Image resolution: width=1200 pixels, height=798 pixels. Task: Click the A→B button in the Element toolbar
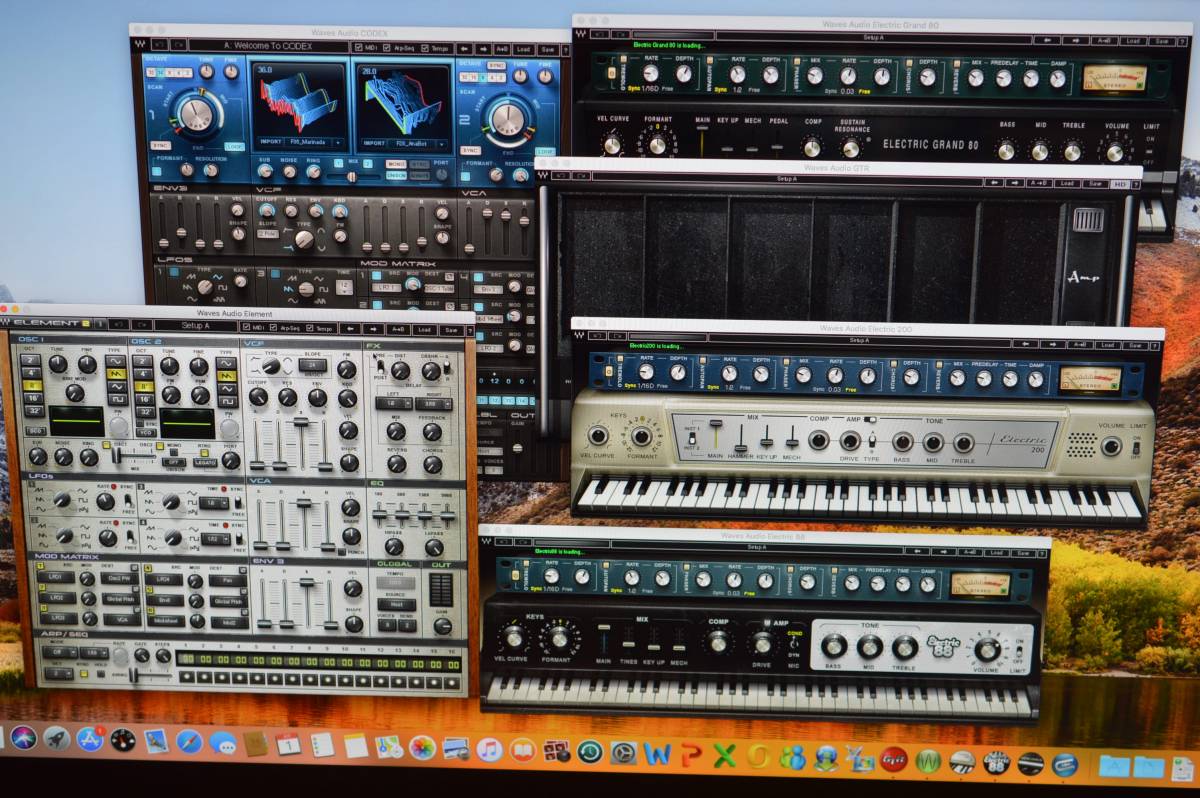click(397, 327)
